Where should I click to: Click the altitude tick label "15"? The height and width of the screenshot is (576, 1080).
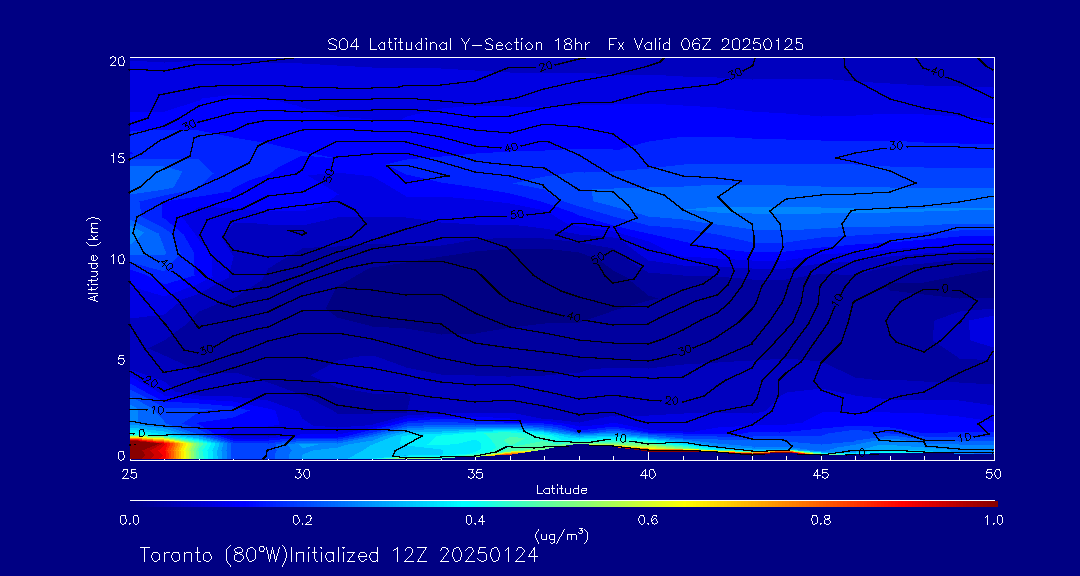[118, 158]
